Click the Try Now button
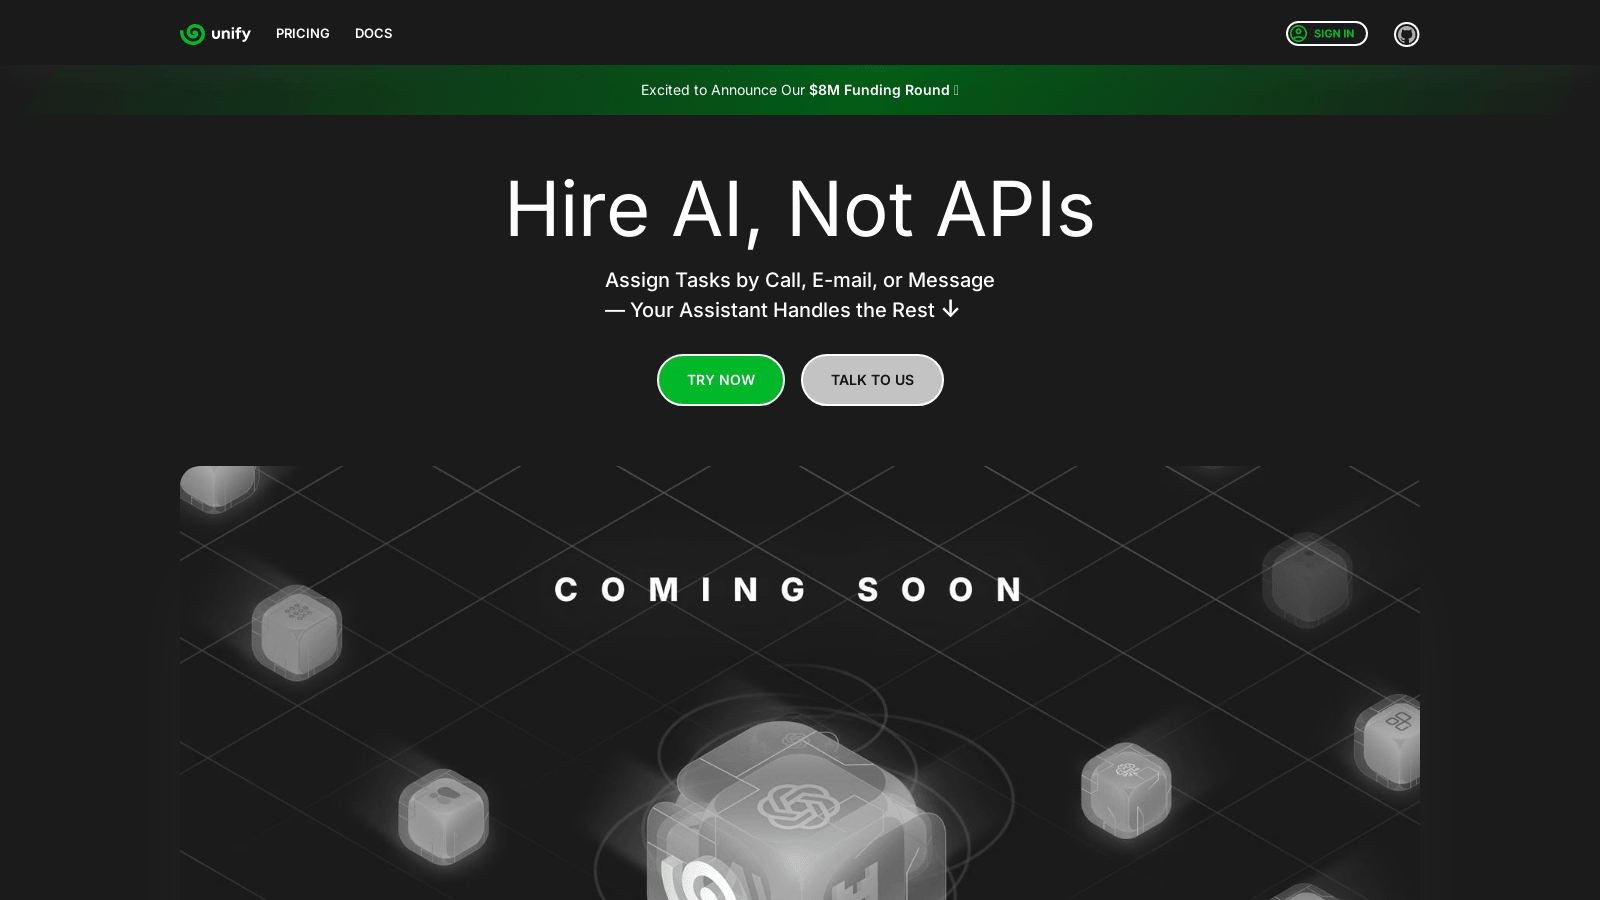Image resolution: width=1600 pixels, height=900 pixels. tap(721, 380)
